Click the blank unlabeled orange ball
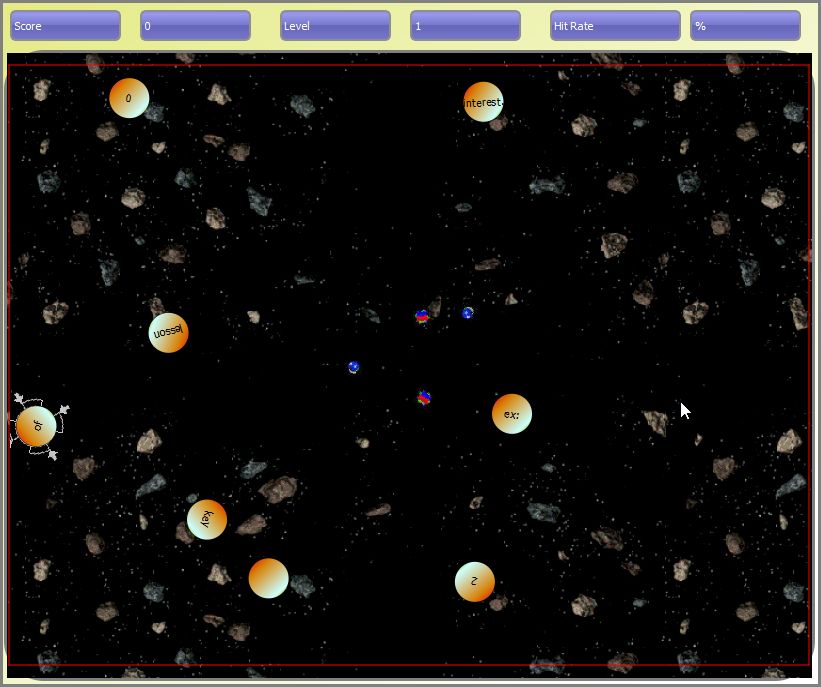This screenshot has height=687, width=821. point(269,576)
